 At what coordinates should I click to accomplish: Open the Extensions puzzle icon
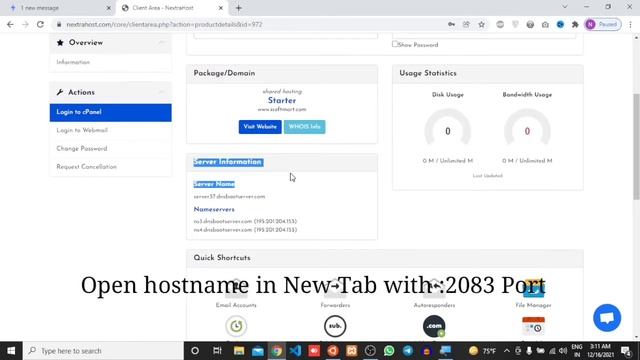point(575,24)
